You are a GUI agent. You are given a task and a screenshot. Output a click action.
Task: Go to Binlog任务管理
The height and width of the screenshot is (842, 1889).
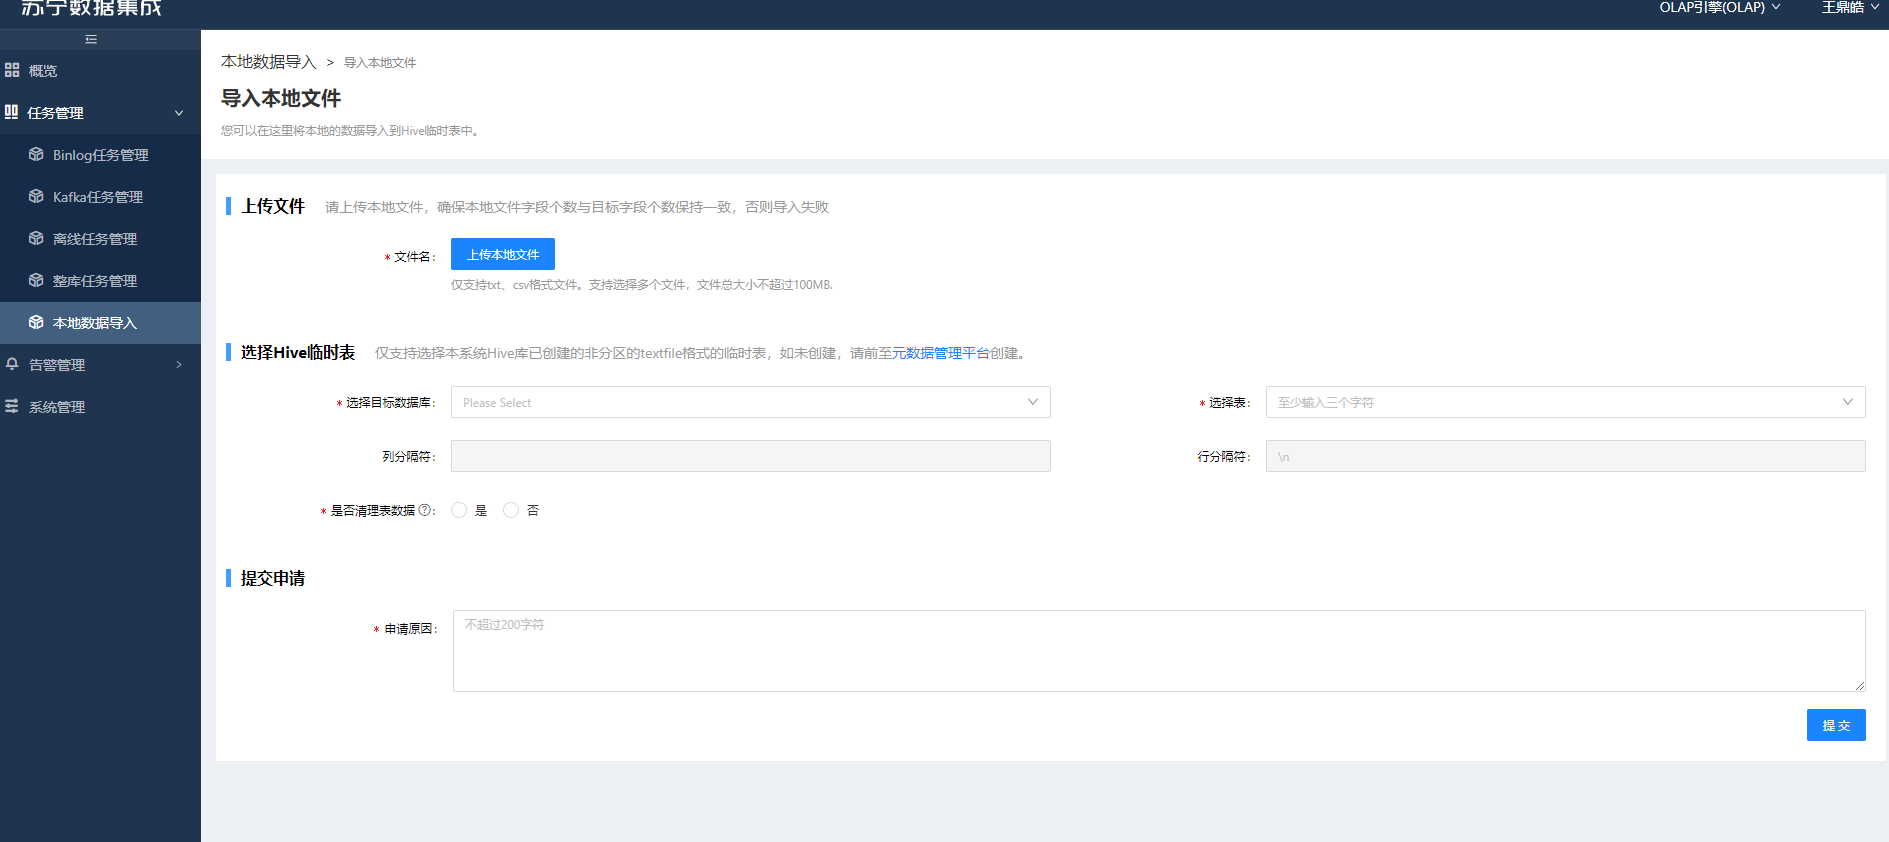100,155
